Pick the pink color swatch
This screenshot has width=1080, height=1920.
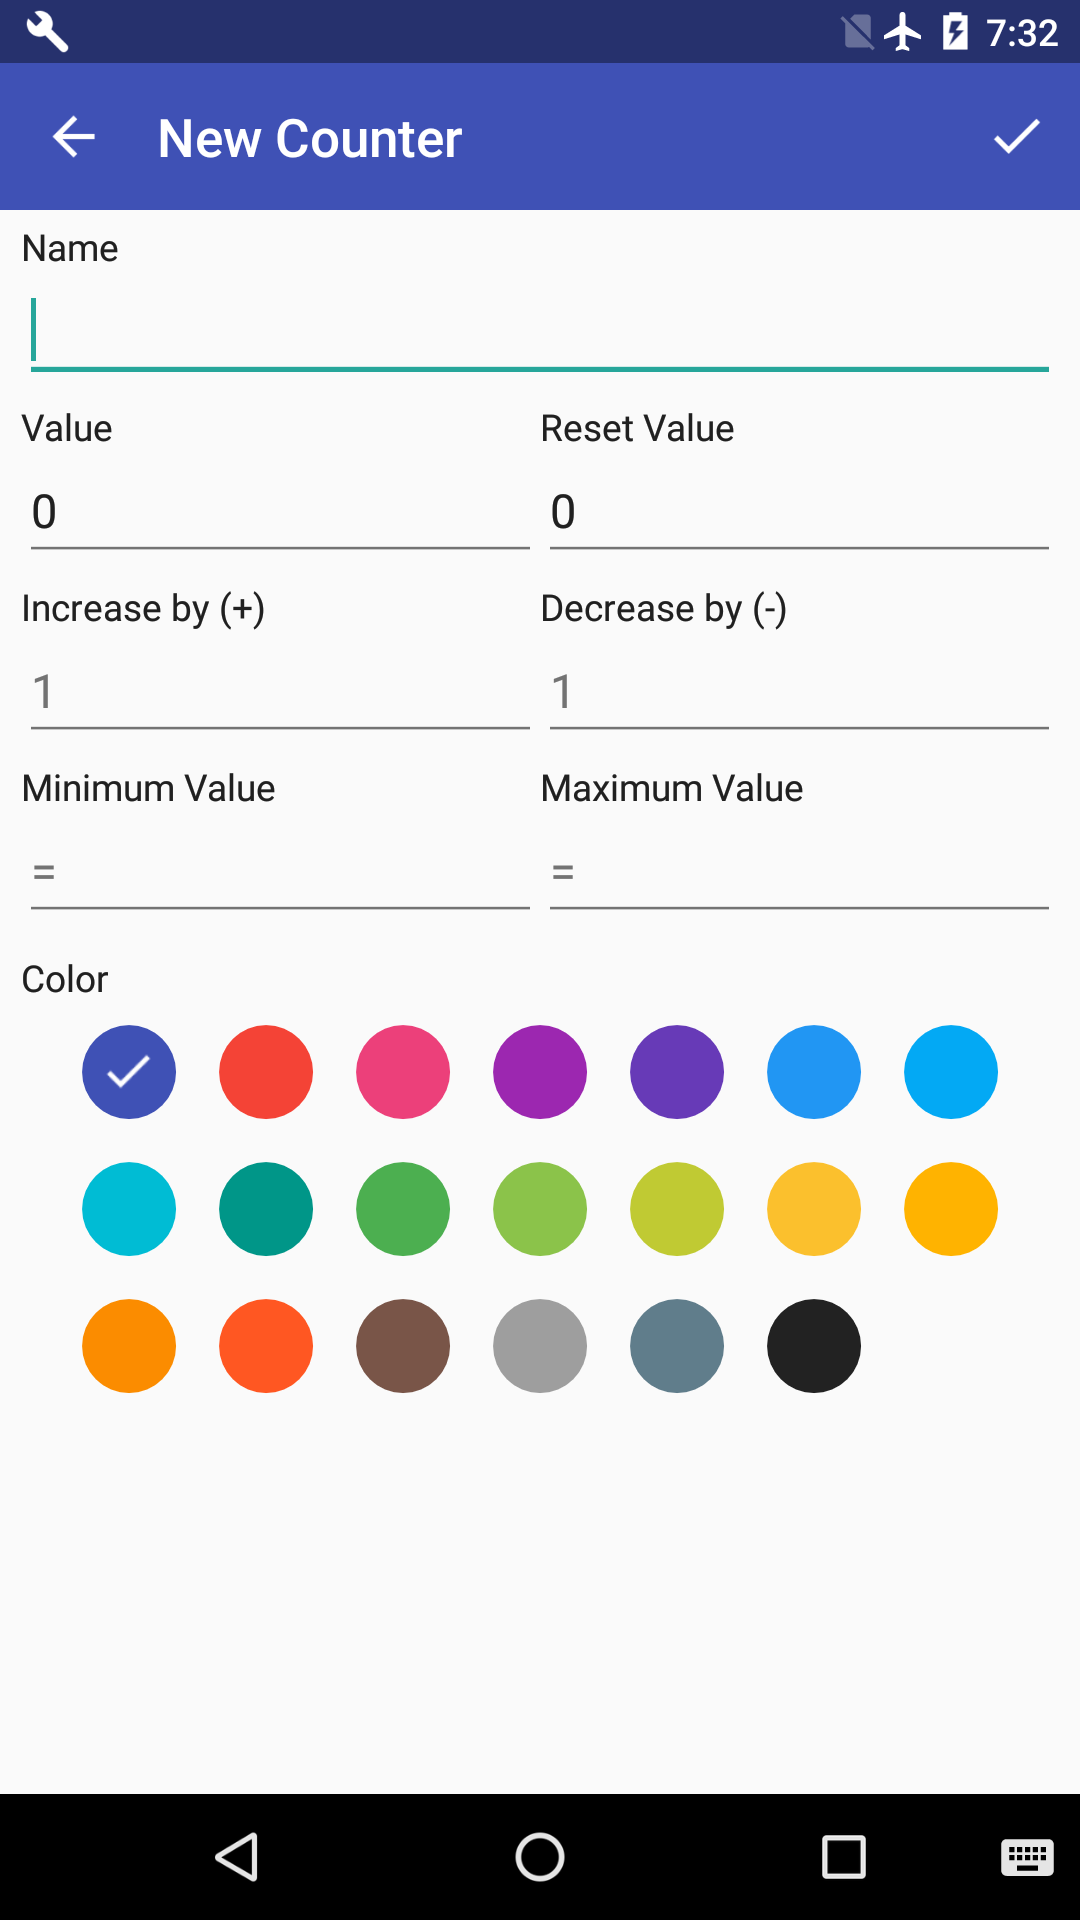tap(402, 1071)
